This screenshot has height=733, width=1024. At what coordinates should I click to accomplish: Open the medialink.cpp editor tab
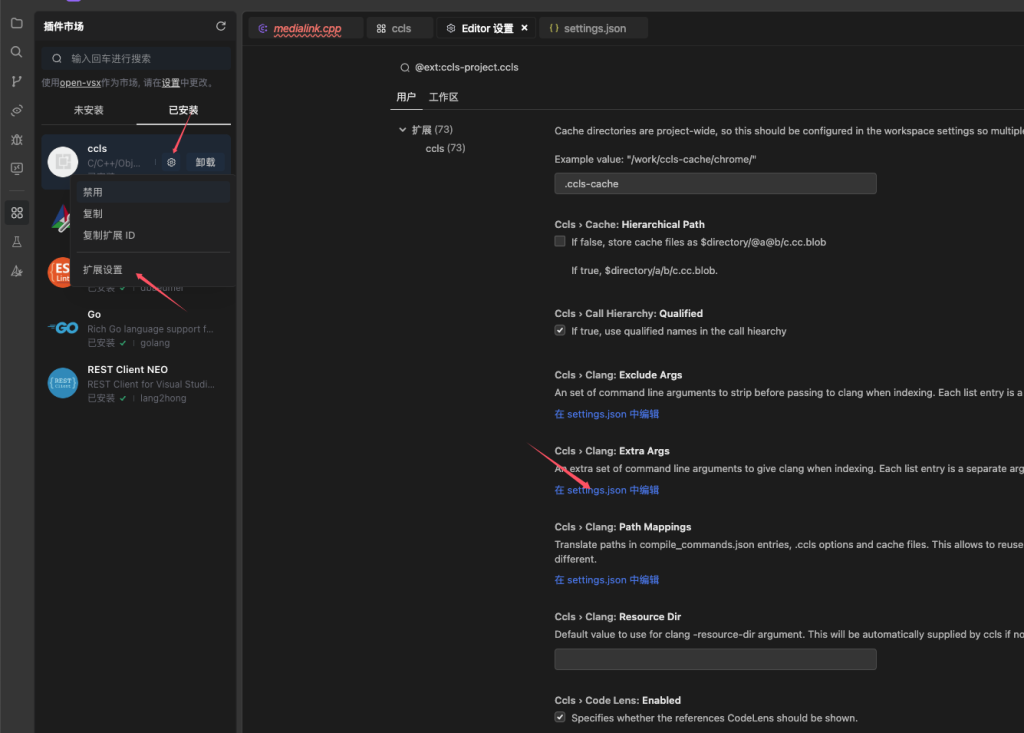(306, 28)
